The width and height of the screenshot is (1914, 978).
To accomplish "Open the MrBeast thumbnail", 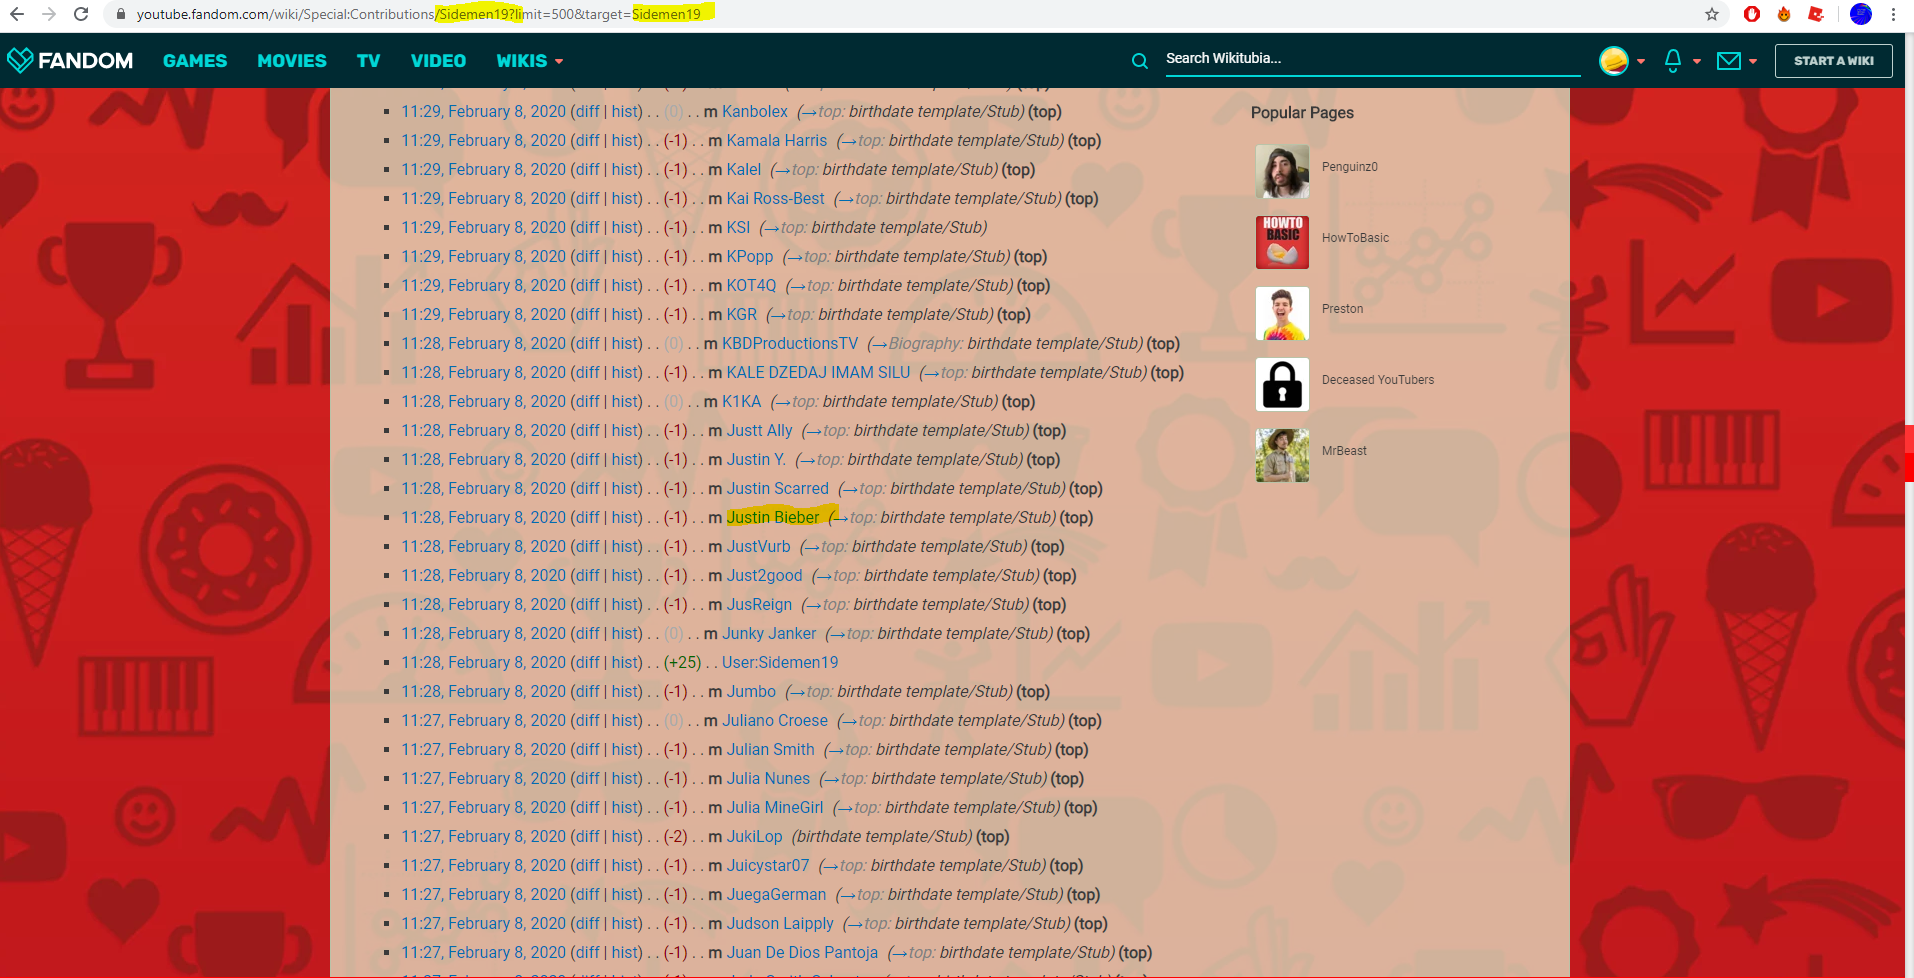I will coord(1282,455).
